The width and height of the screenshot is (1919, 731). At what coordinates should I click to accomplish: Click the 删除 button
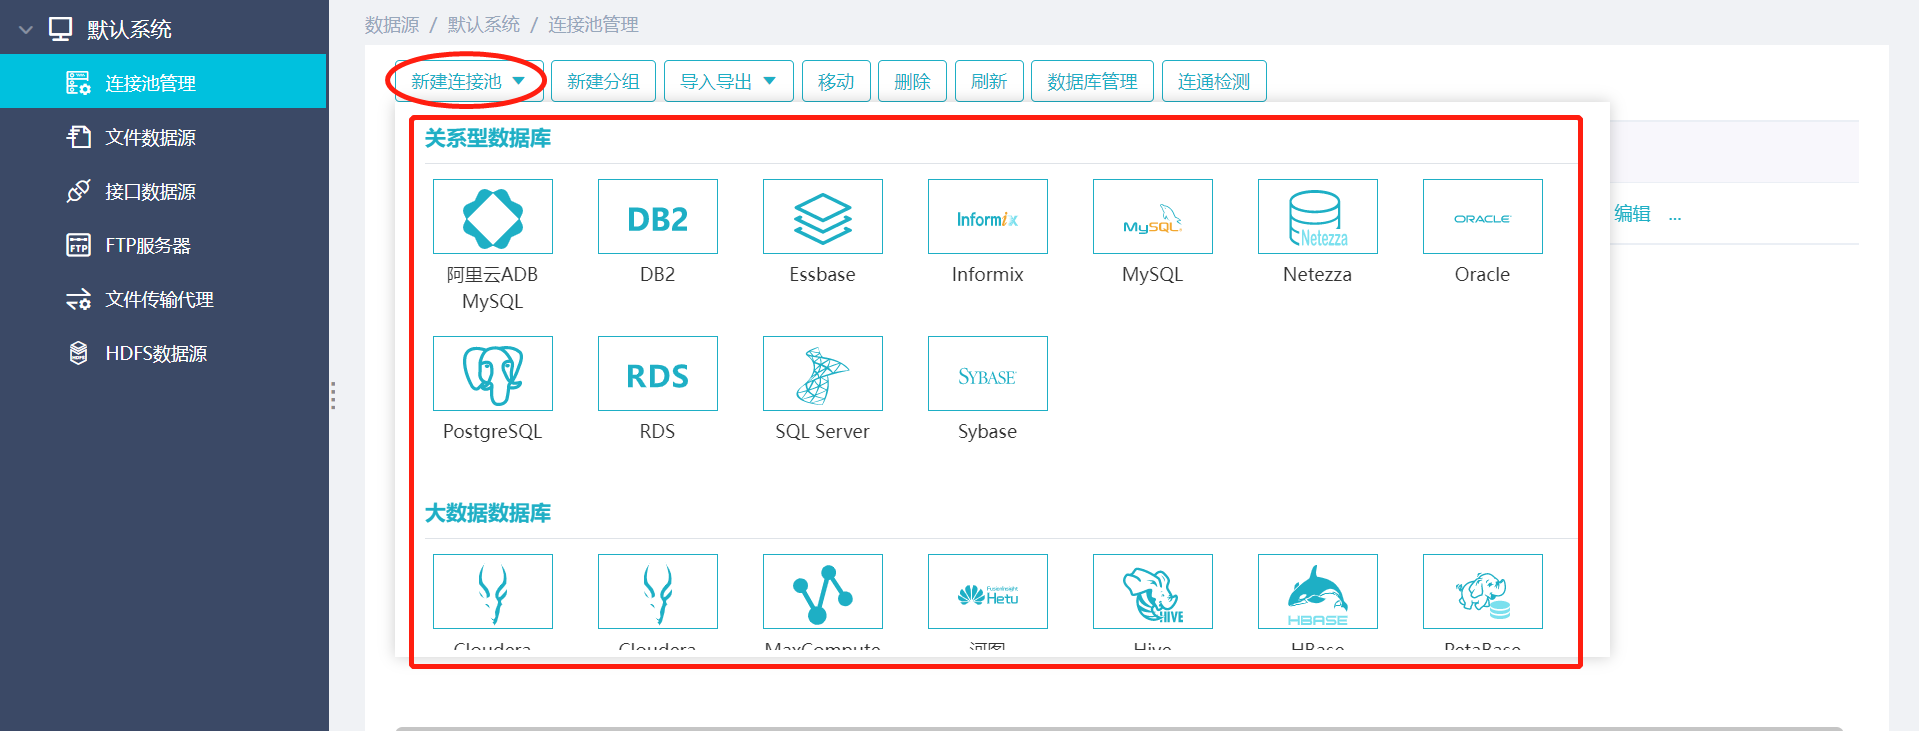pos(912,81)
